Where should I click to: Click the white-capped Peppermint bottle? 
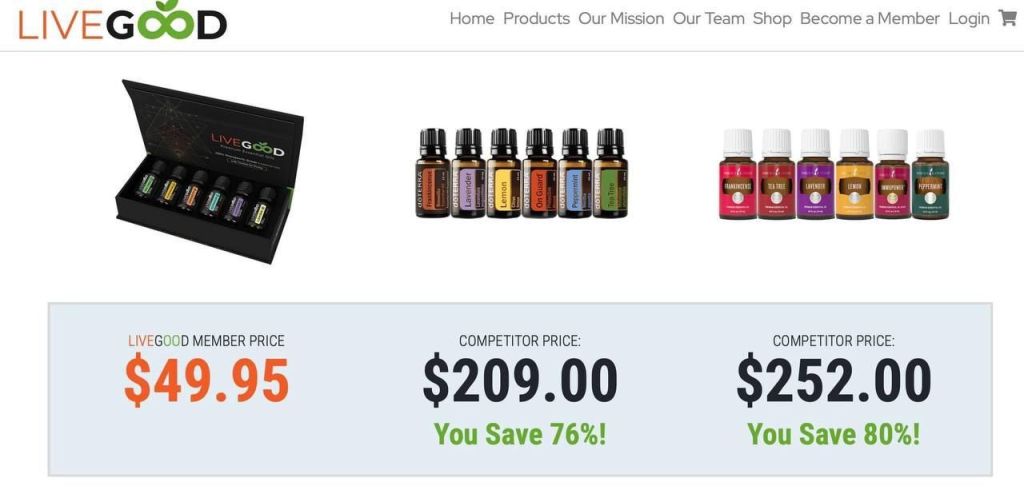tap(930, 174)
